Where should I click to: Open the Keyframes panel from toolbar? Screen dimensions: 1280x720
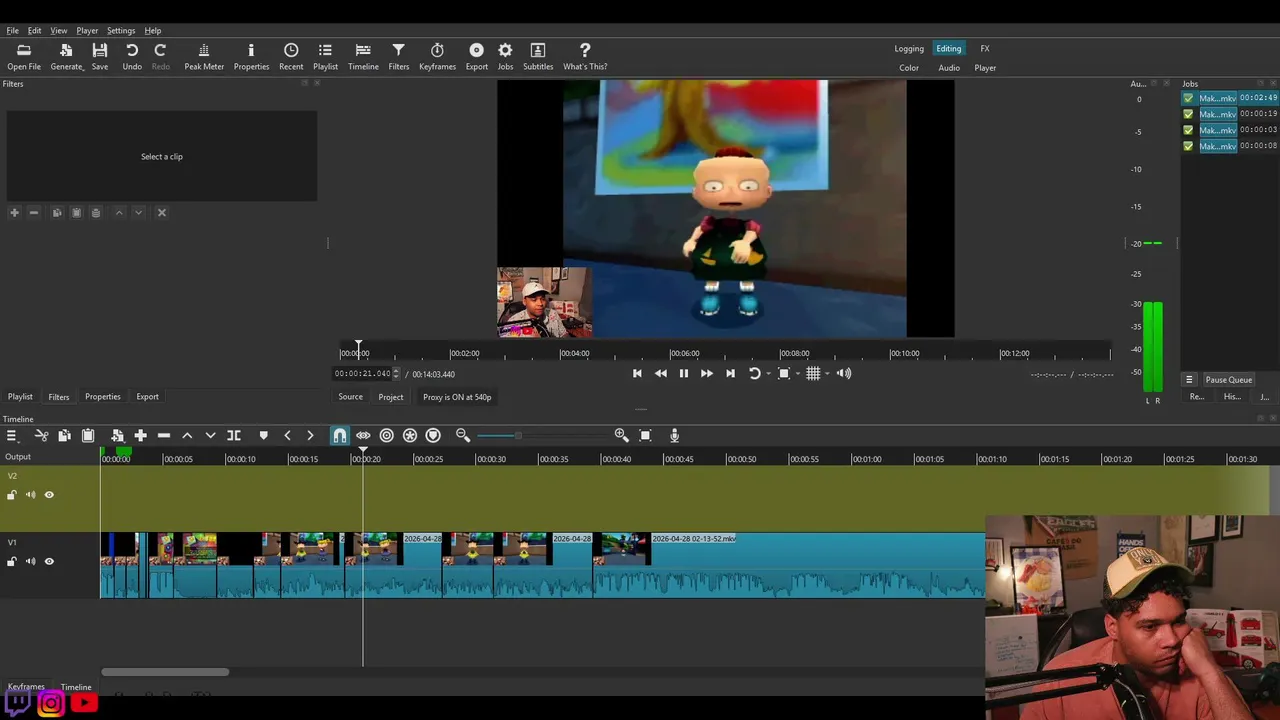[x=437, y=57]
